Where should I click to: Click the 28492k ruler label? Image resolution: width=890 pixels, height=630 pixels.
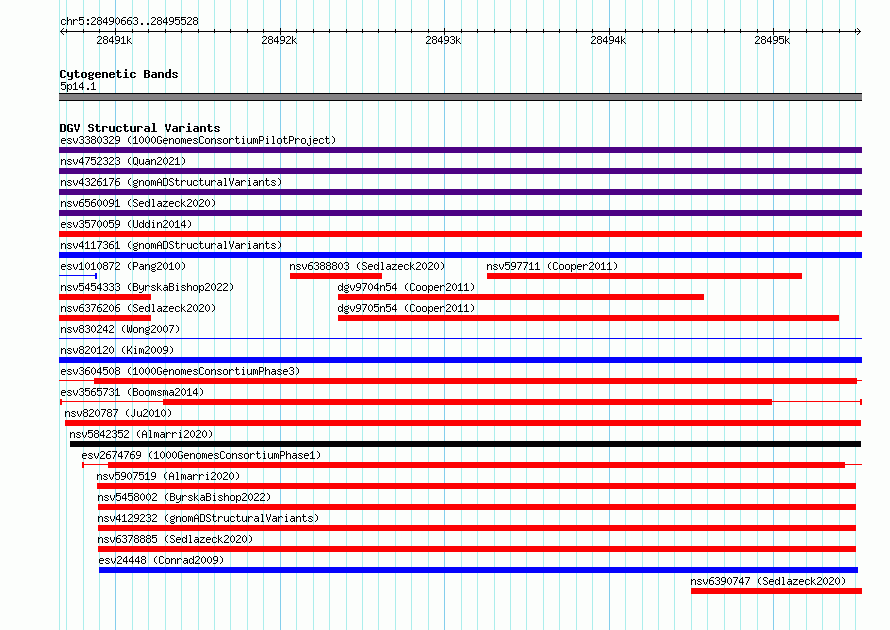click(279, 40)
